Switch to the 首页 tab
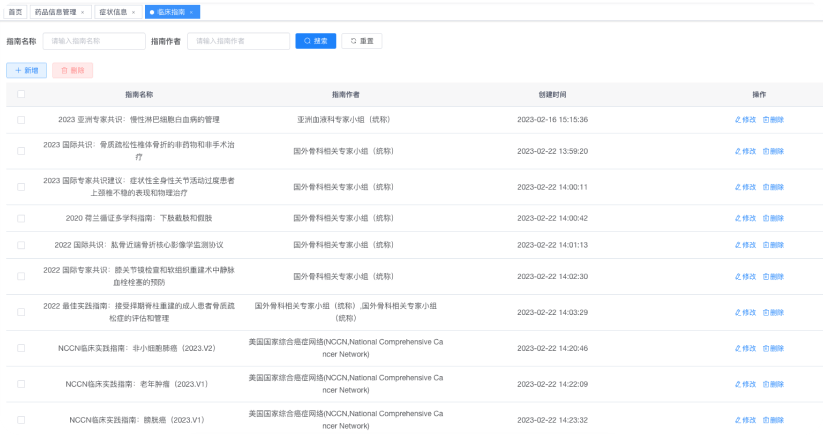Screen dimensions: 823x435 click(15, 12)
